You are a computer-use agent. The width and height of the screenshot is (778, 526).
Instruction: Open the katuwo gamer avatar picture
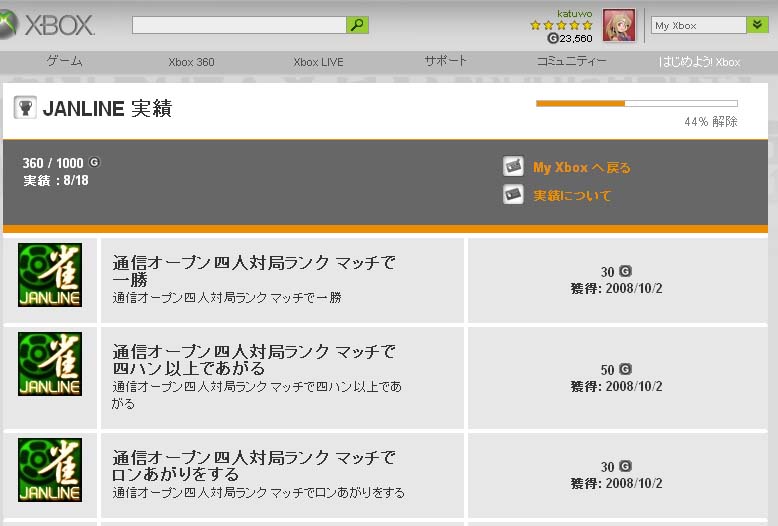(619, 25)
